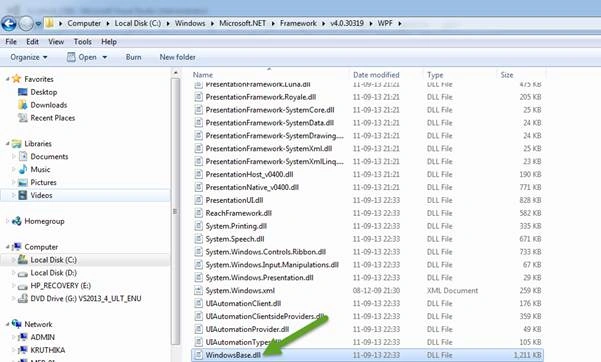Click file icon of WindowsBase.dll
This screenshot has height=362, width=601.
coord(198,355)
